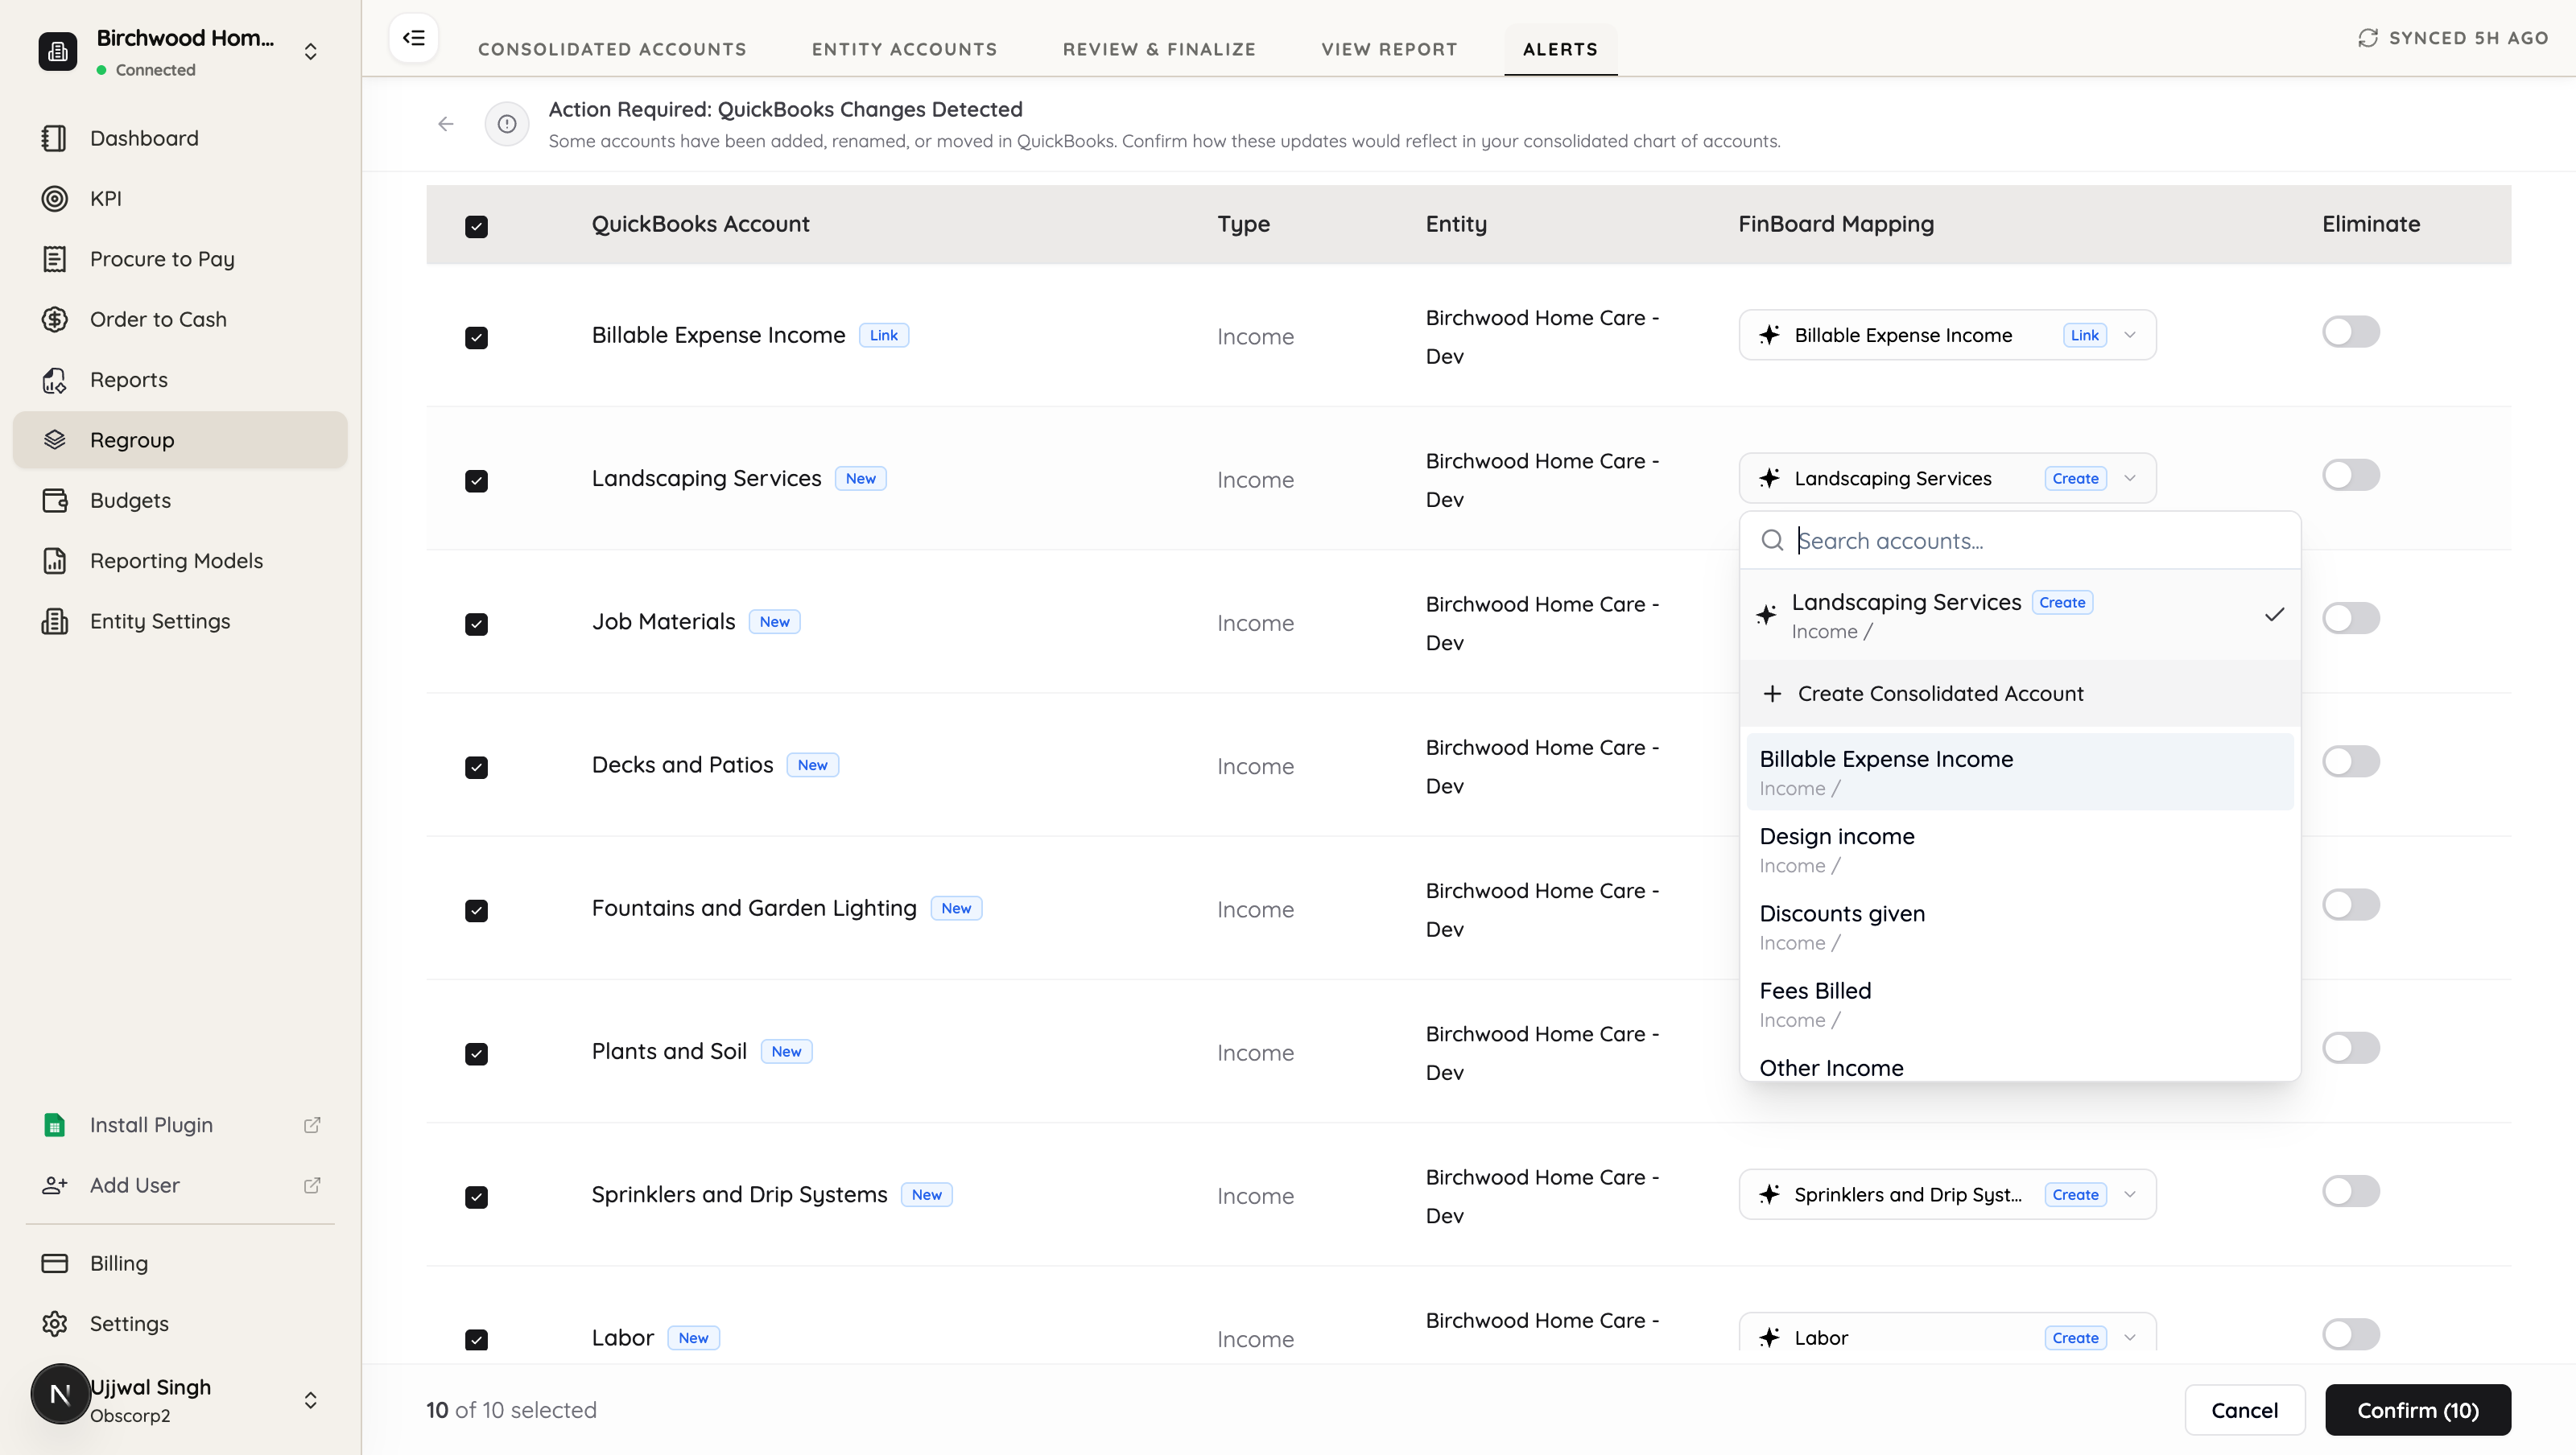Click the search magnifier icon
The image size is (2576, 1455).
[1772, 541]
